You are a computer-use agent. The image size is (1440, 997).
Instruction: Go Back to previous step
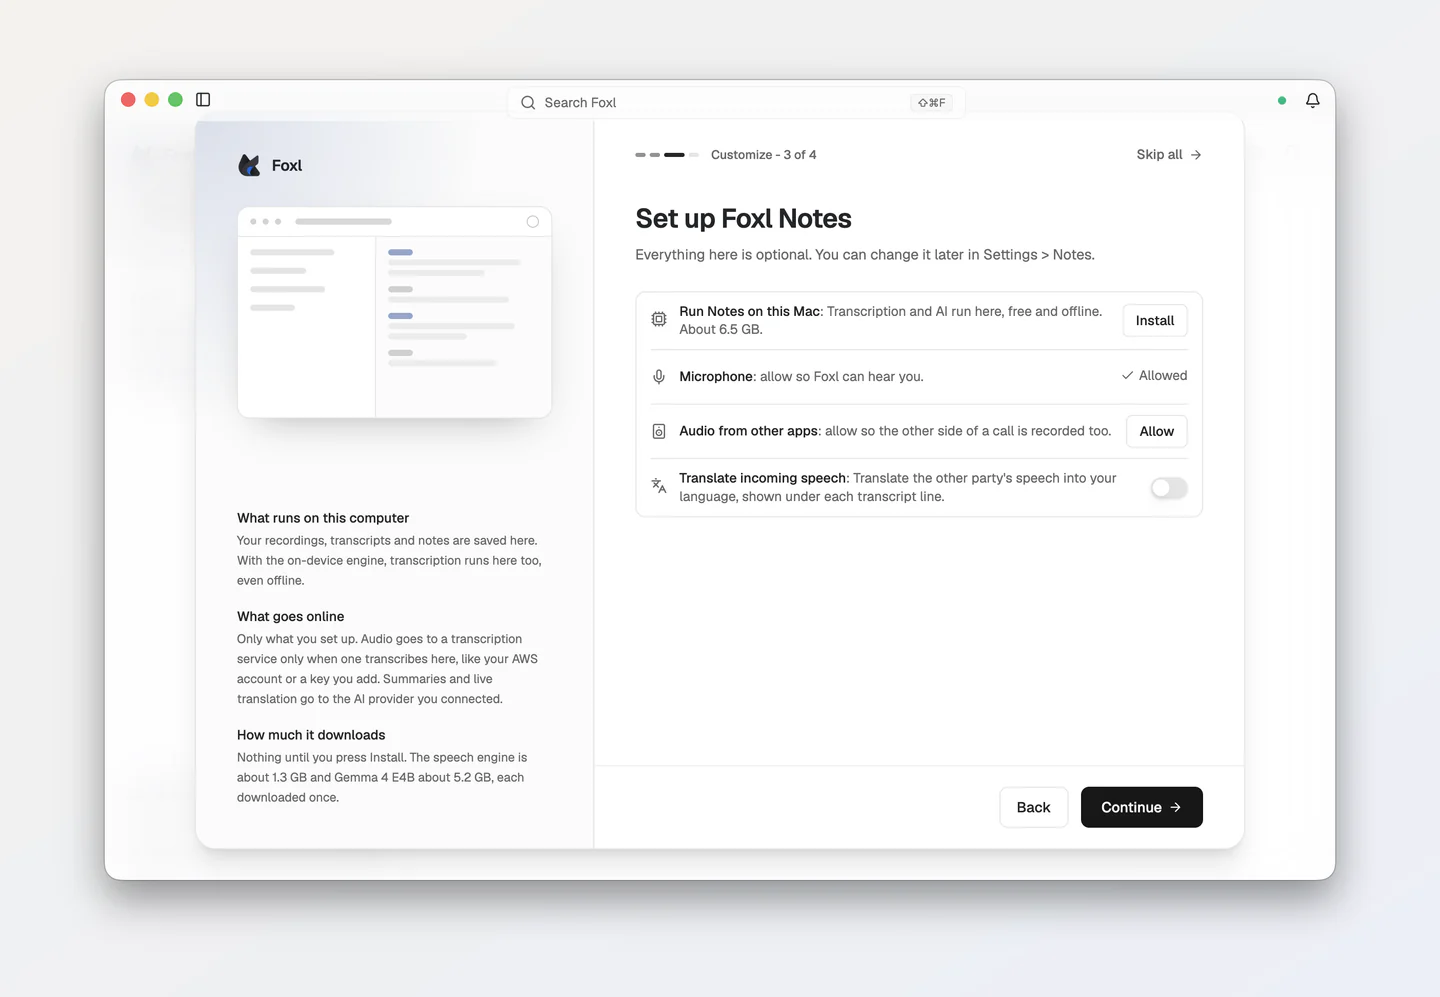tap(1033, 807)
